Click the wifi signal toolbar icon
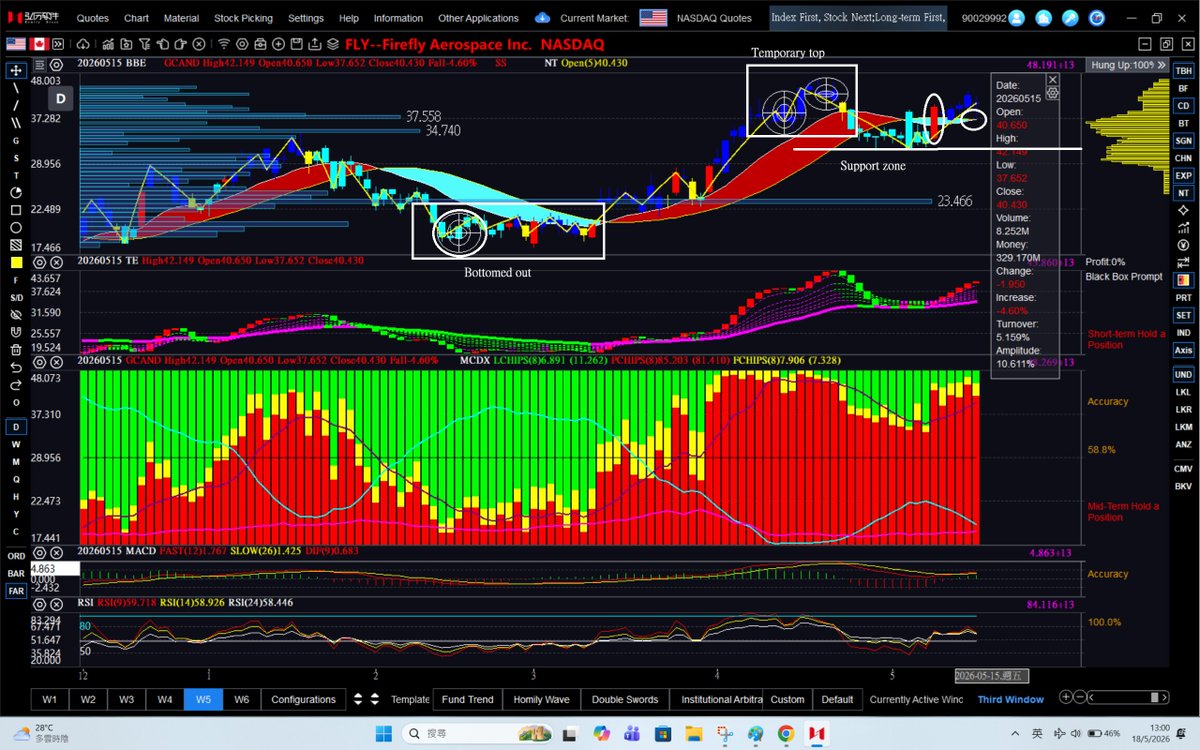The width and height of the screenshot is (1200, 750). tap(224, 44)
